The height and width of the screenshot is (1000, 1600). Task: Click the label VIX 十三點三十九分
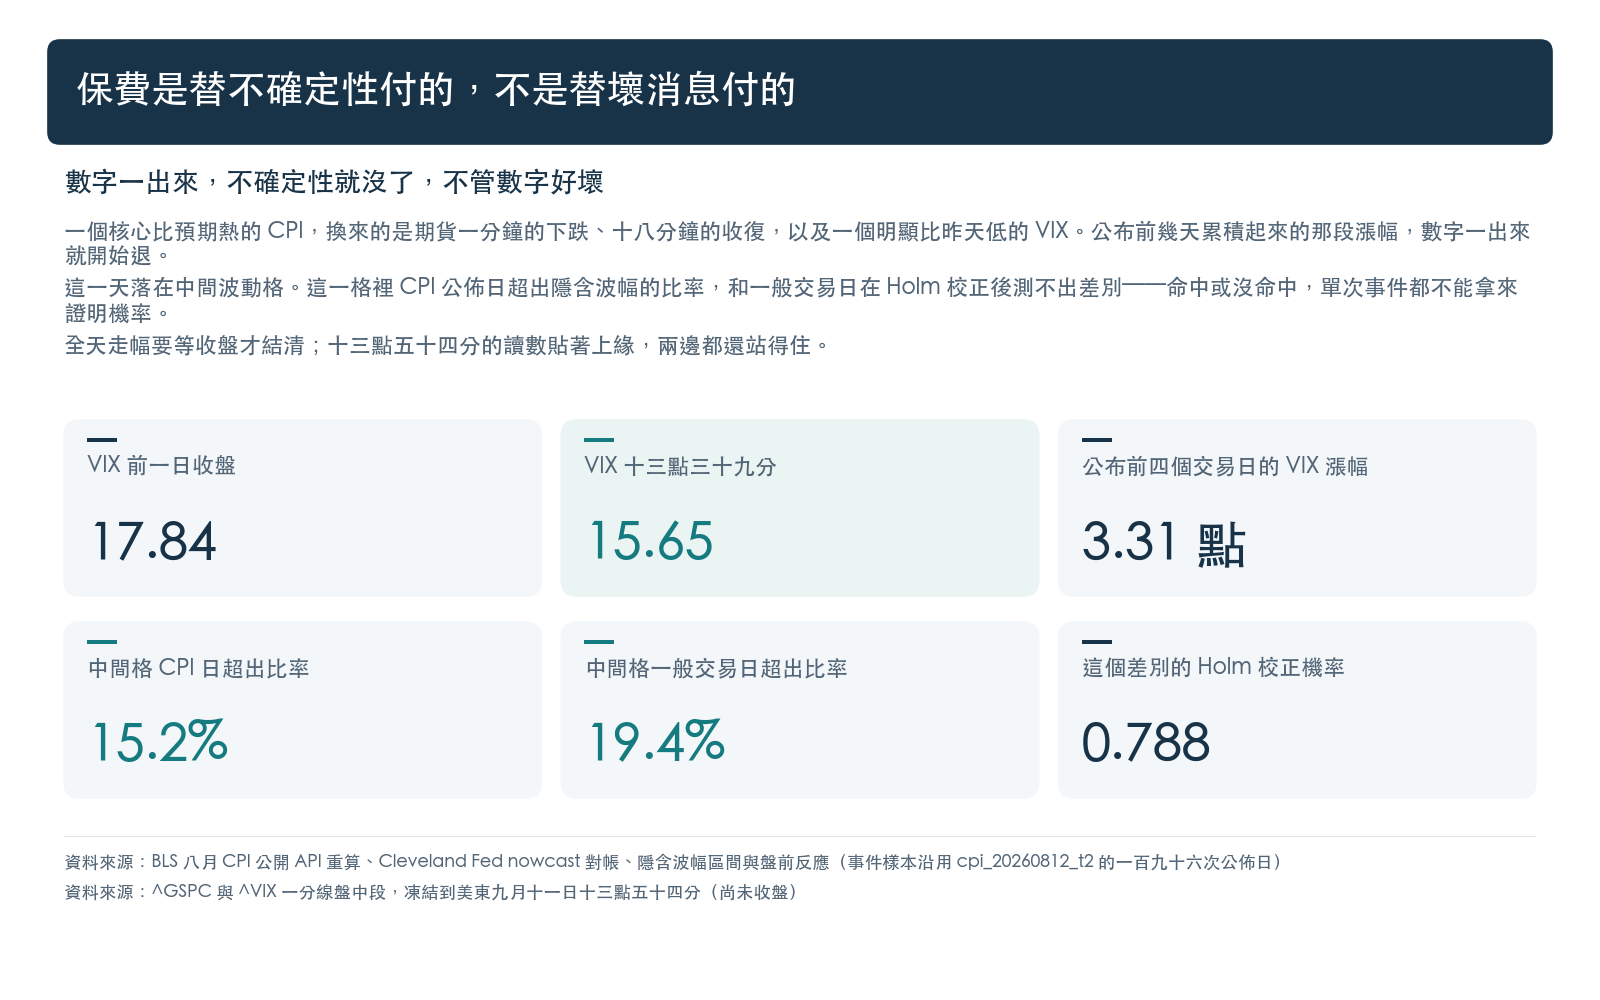click(x=680, y=466)
